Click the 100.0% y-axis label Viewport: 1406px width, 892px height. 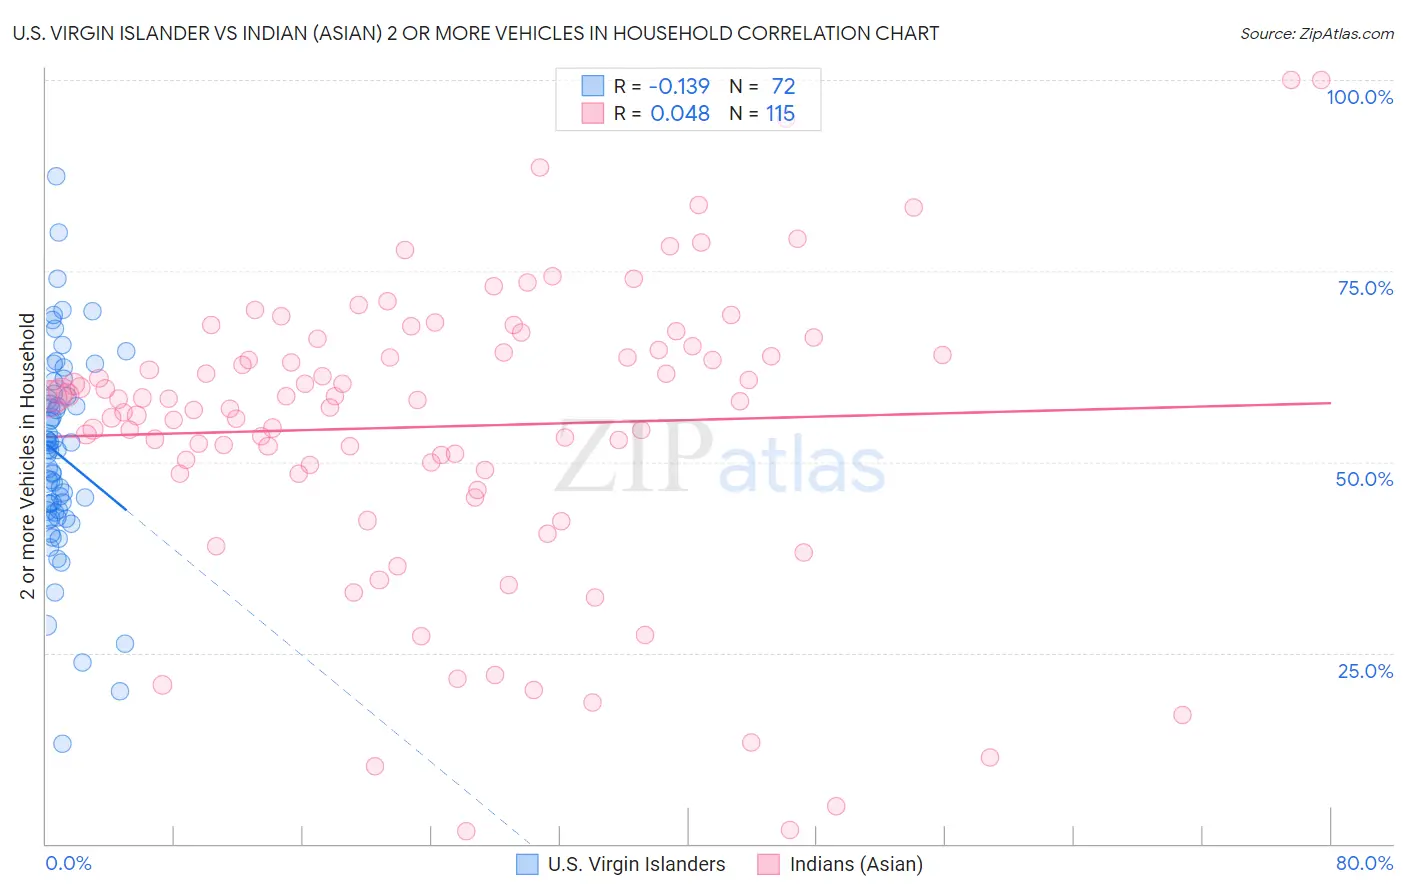point(1359,97)
